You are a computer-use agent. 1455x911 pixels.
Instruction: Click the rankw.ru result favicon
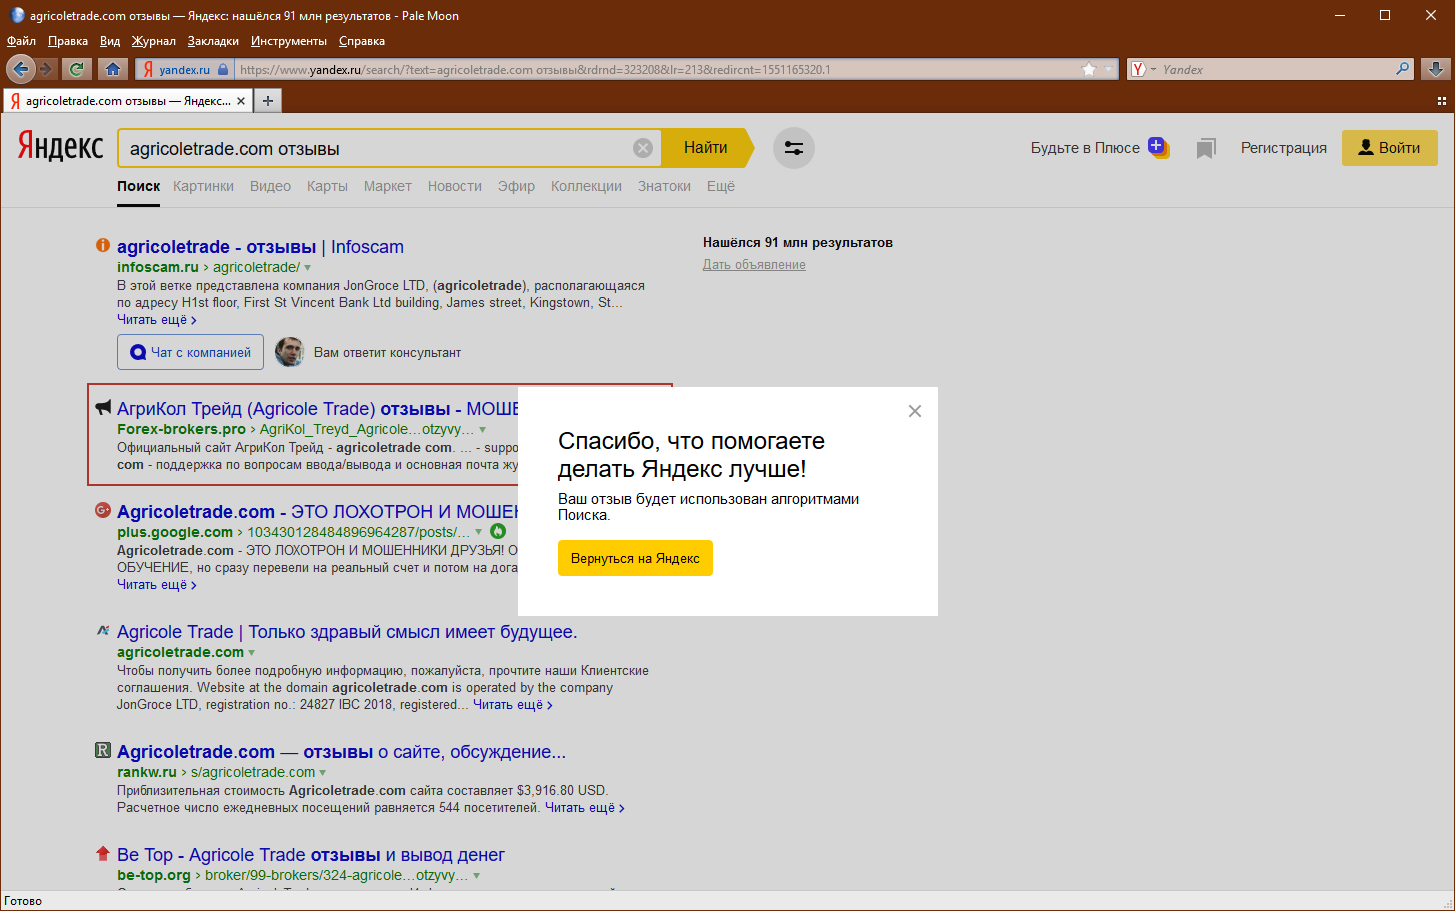(x=102, y=750)
